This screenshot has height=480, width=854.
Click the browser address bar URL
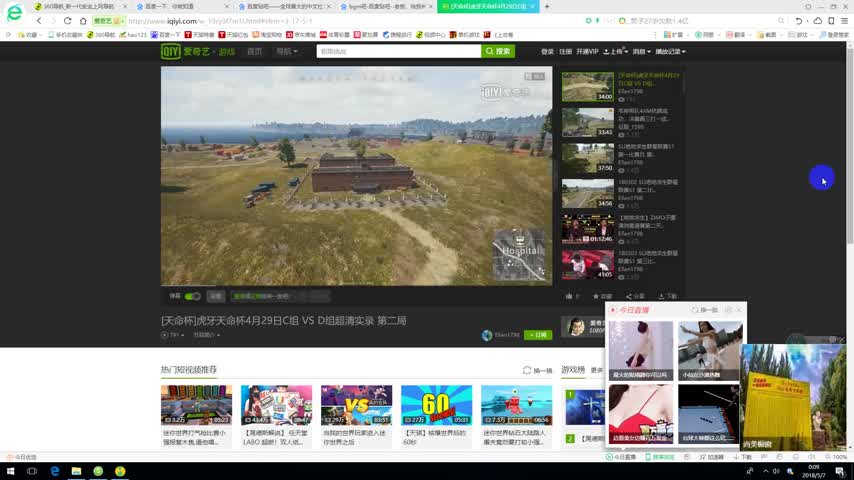[x=220, y=21]
